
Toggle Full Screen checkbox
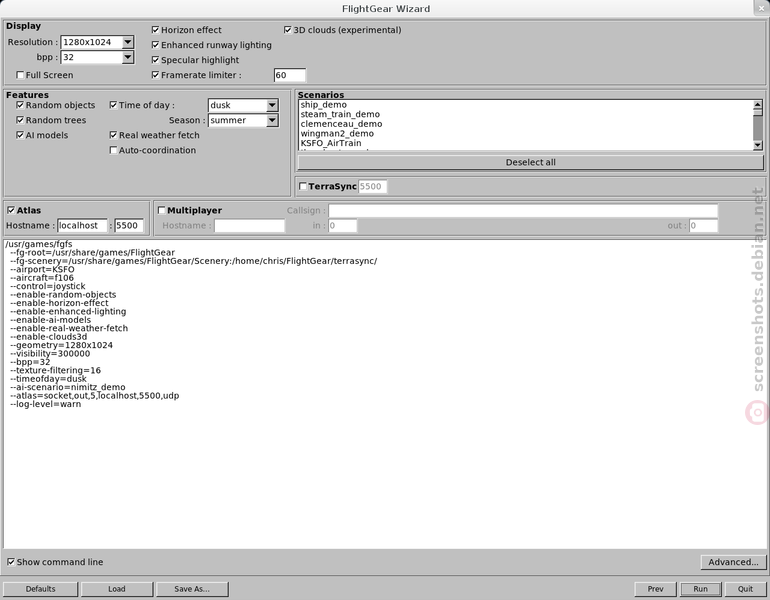20,75
